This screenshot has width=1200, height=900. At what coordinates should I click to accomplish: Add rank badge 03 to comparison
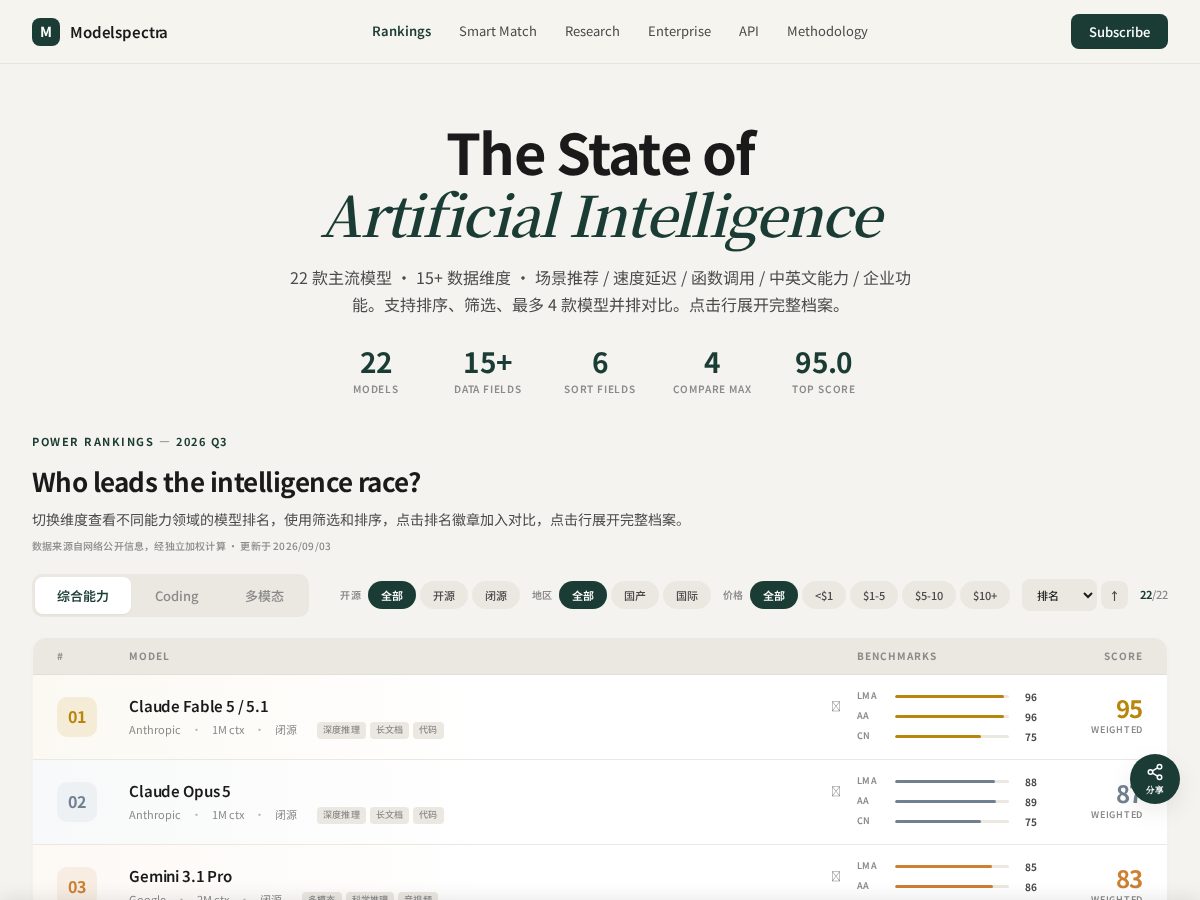point(77,886)
